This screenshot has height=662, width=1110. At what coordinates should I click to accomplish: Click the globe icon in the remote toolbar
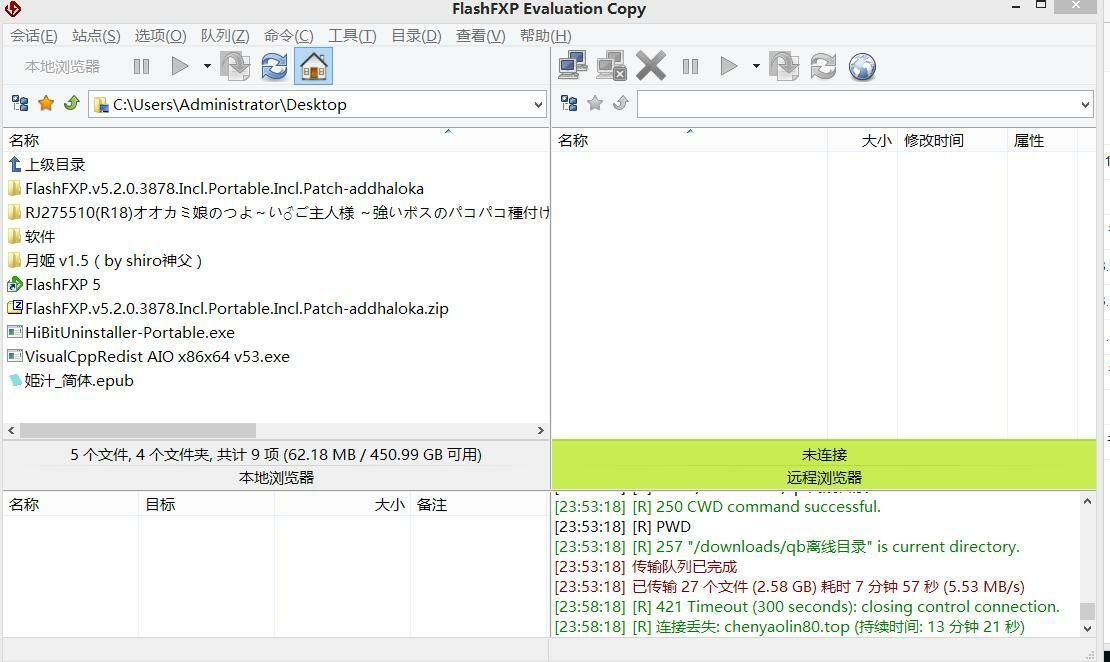[862, 67]
